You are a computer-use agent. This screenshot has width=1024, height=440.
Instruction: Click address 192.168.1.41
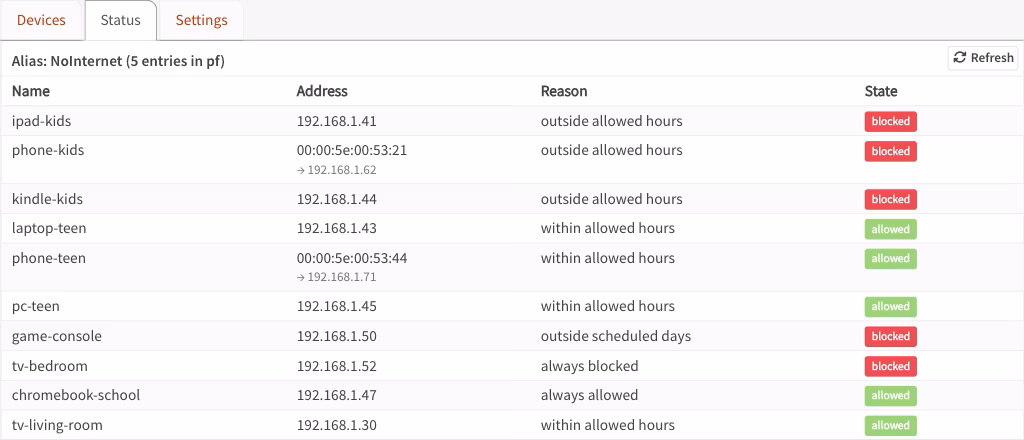(x=336, y=121)
